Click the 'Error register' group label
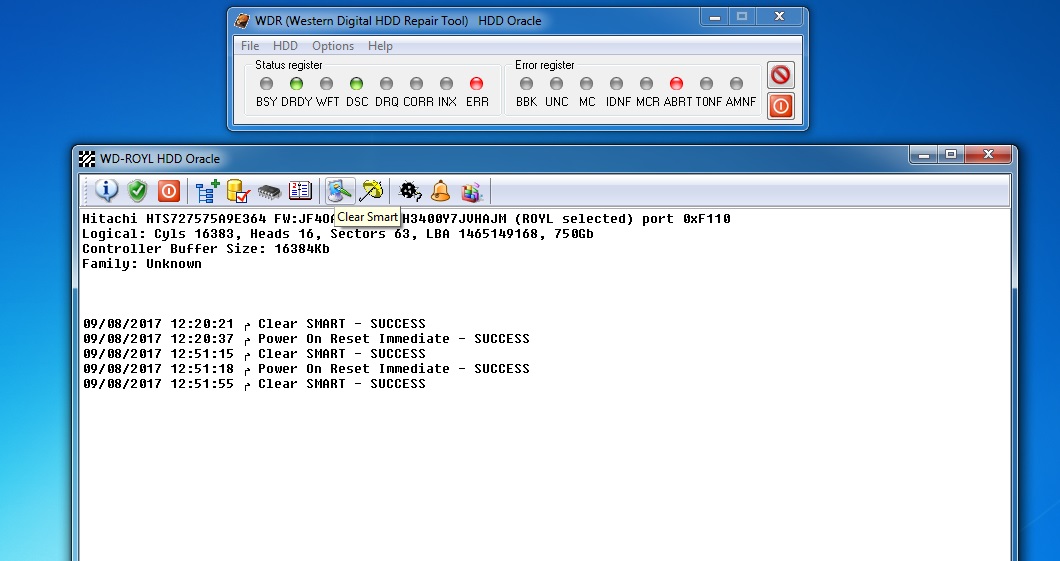 point(545,65)
